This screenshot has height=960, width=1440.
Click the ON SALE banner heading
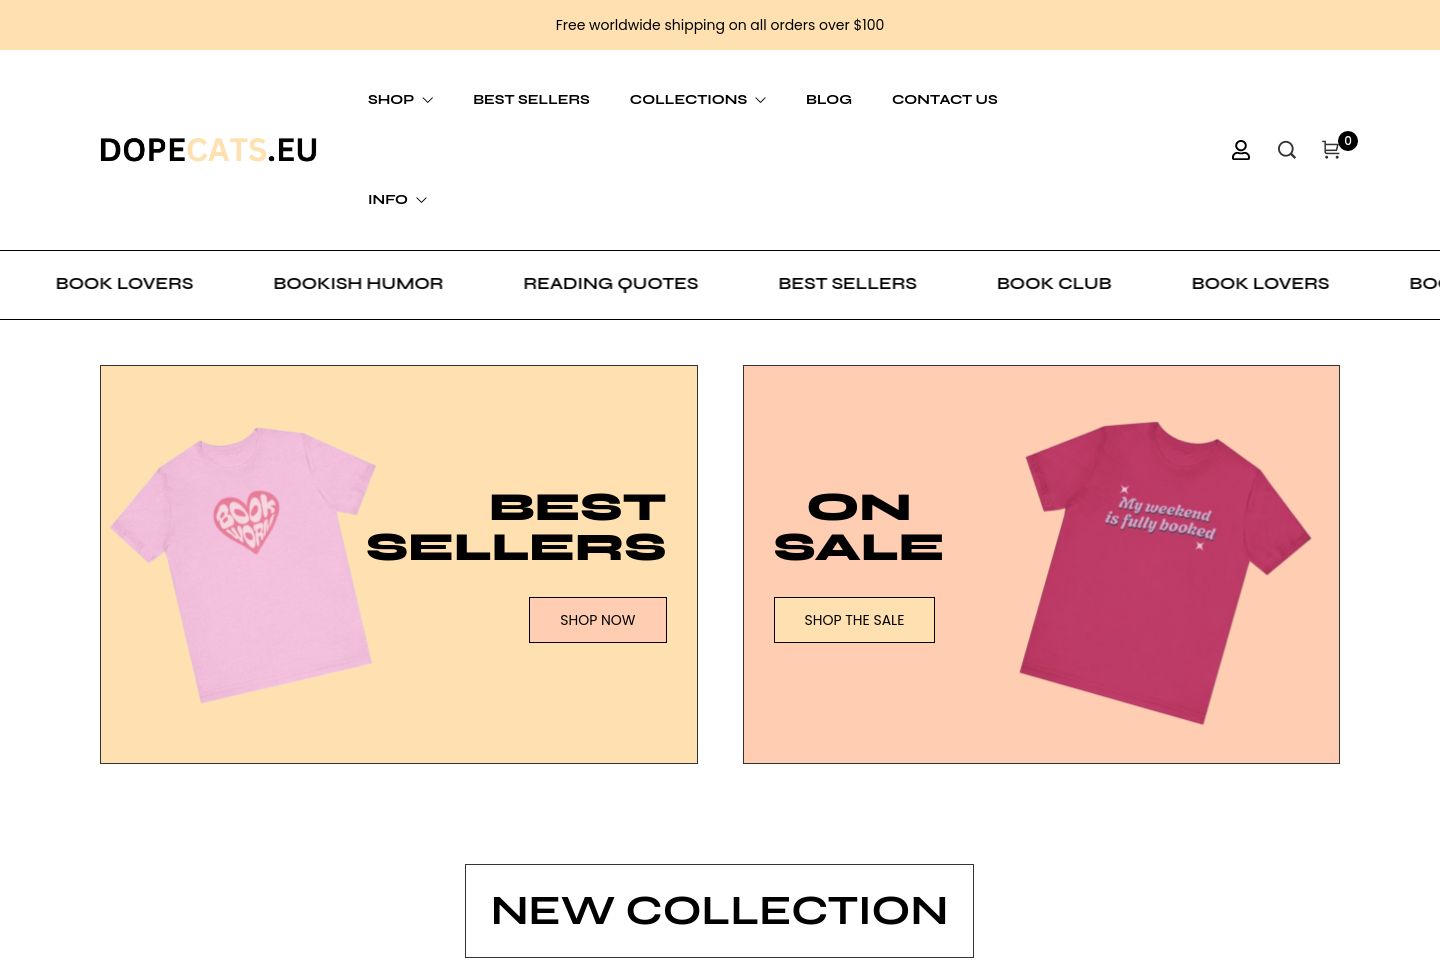point(858,527)
